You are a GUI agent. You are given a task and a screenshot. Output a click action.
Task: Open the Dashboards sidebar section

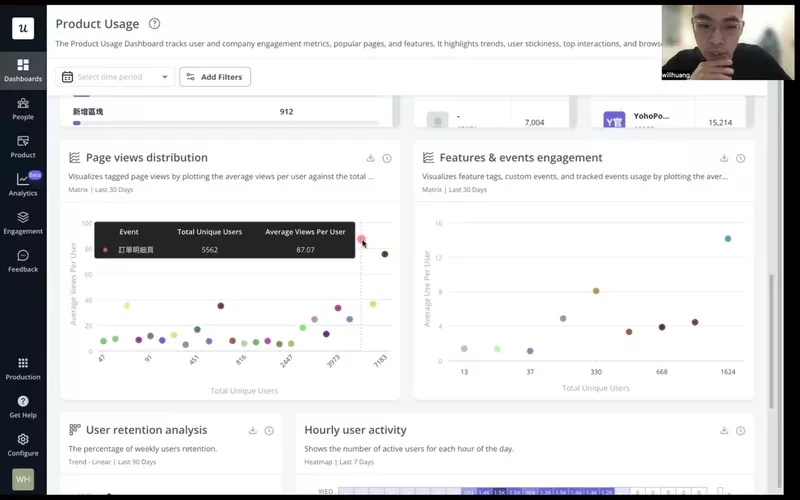pyautogui.click(x=22, y=70)
